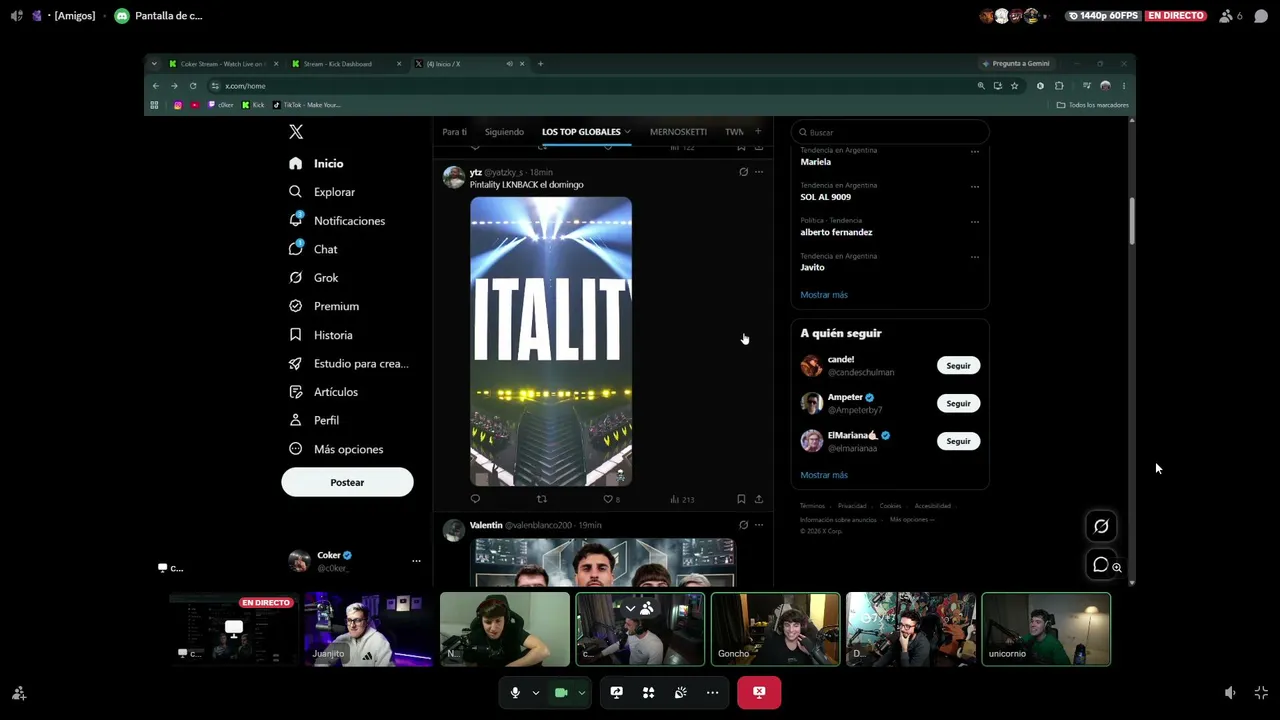This screenshot has height=720, width=1280.
Task: Open camera options arrow beside the camera
Action: [x=581, y=692]
